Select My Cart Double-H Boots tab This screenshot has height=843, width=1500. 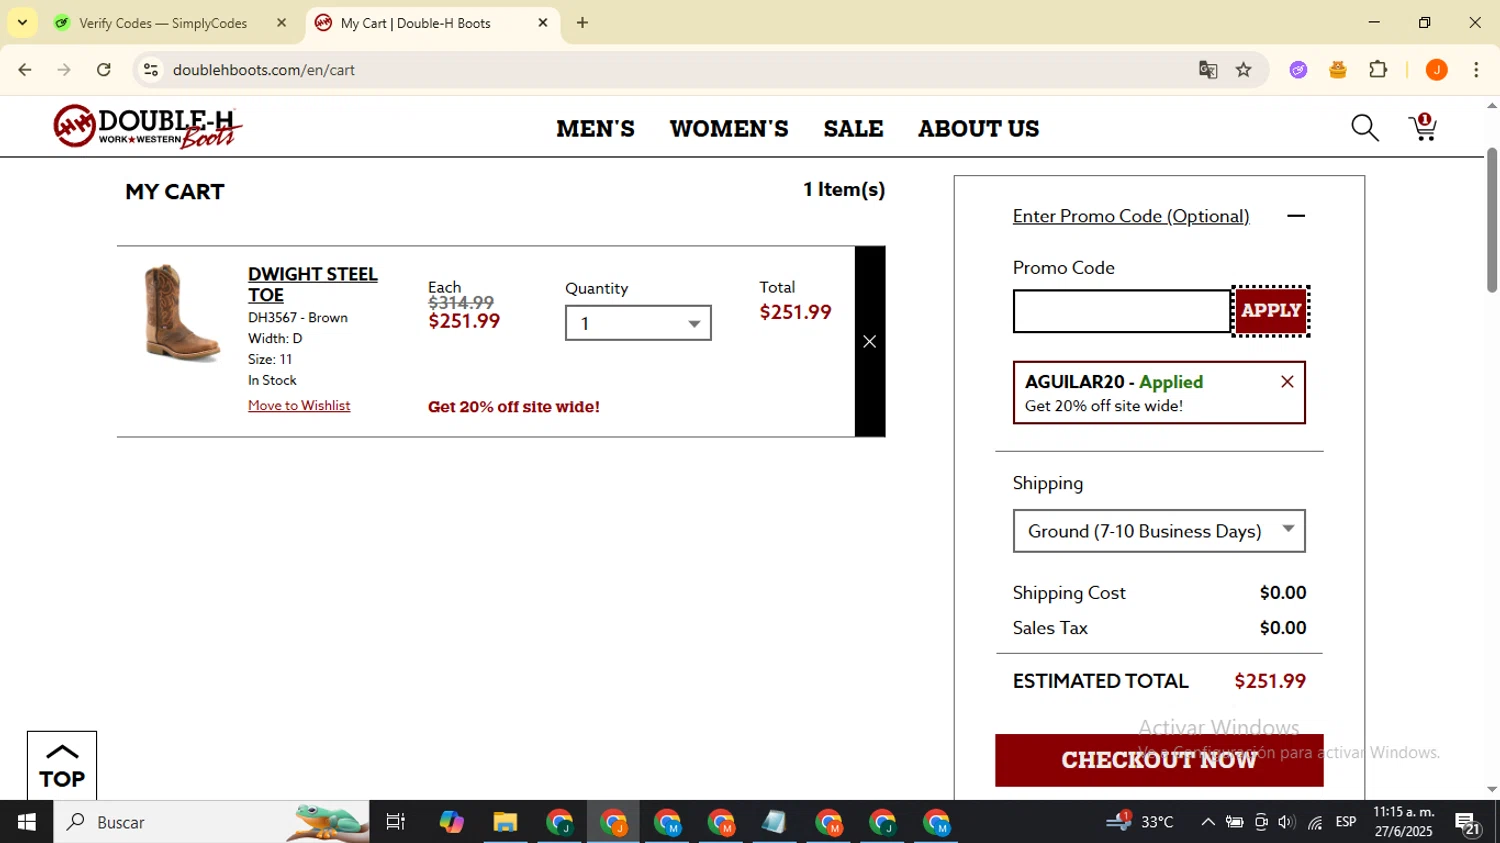(x=416, y=23)
